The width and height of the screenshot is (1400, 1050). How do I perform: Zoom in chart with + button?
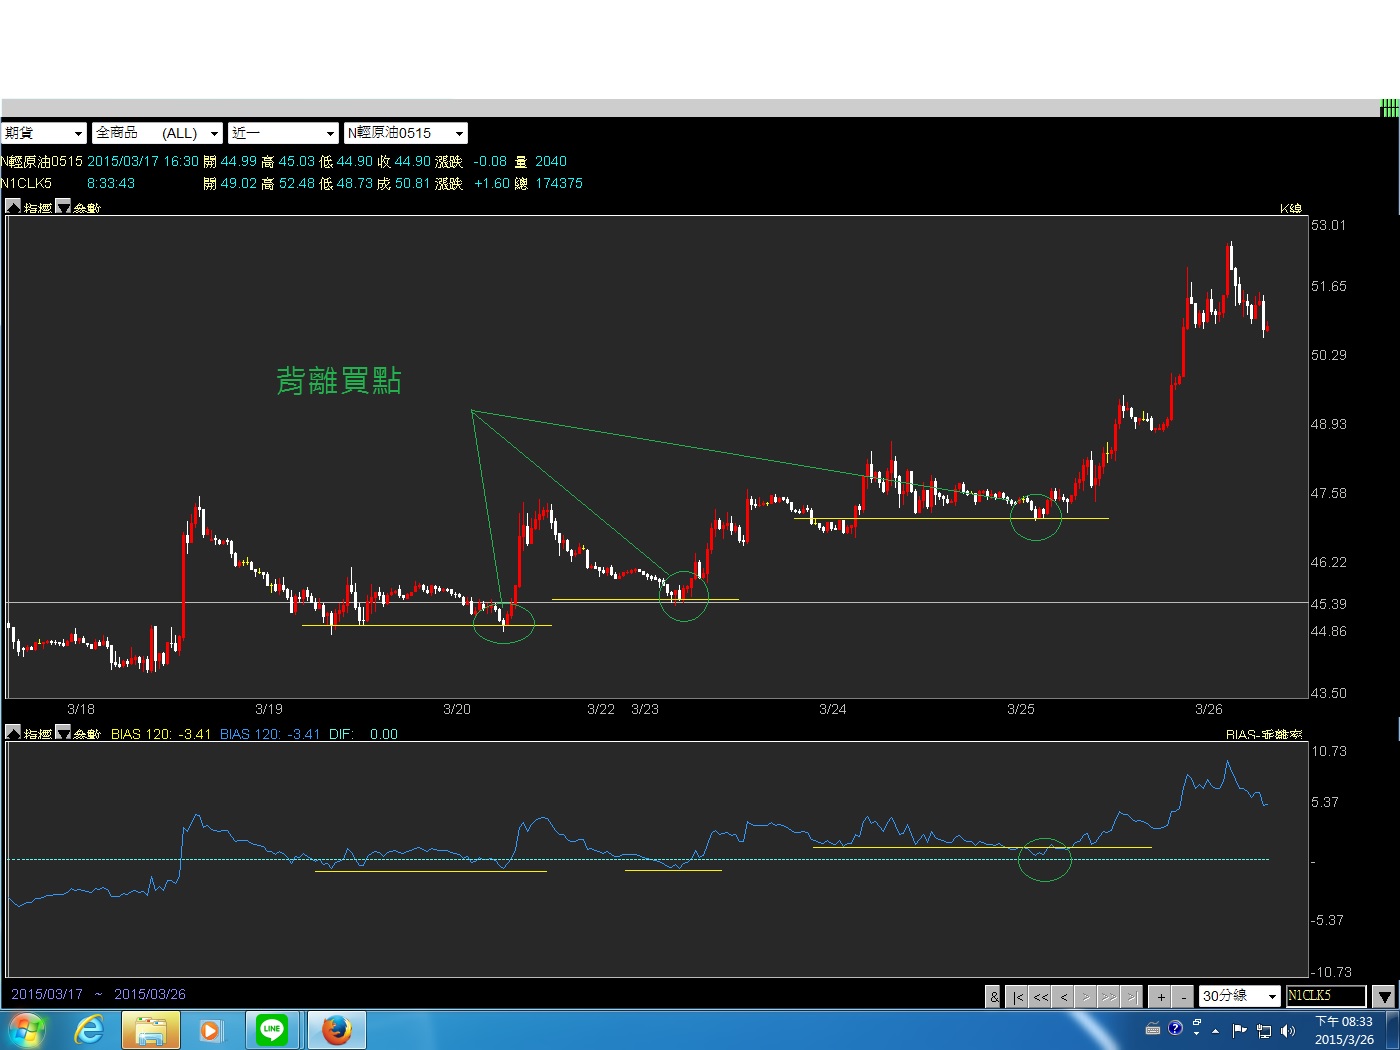[x=1160, y=996]
